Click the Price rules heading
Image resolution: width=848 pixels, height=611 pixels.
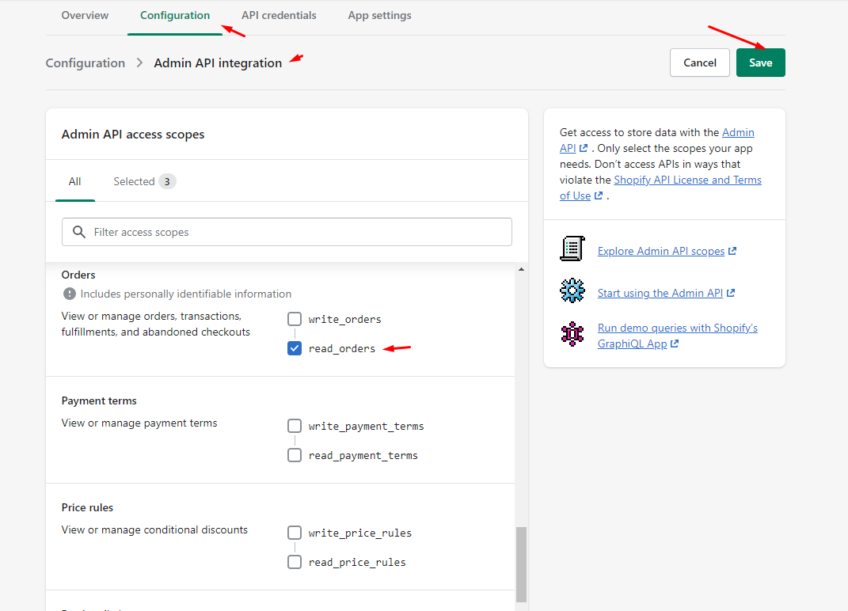tap(87, 507)
